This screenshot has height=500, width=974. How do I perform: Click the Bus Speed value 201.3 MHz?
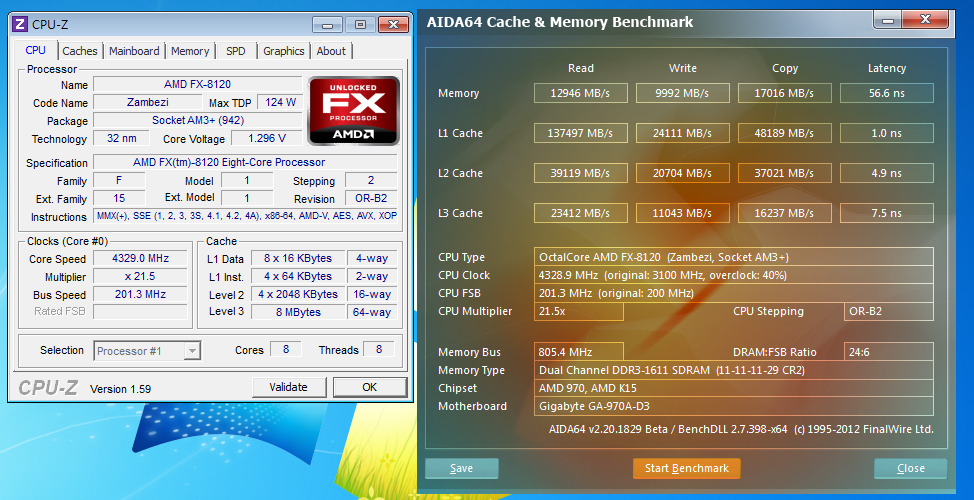coord(140,294)
